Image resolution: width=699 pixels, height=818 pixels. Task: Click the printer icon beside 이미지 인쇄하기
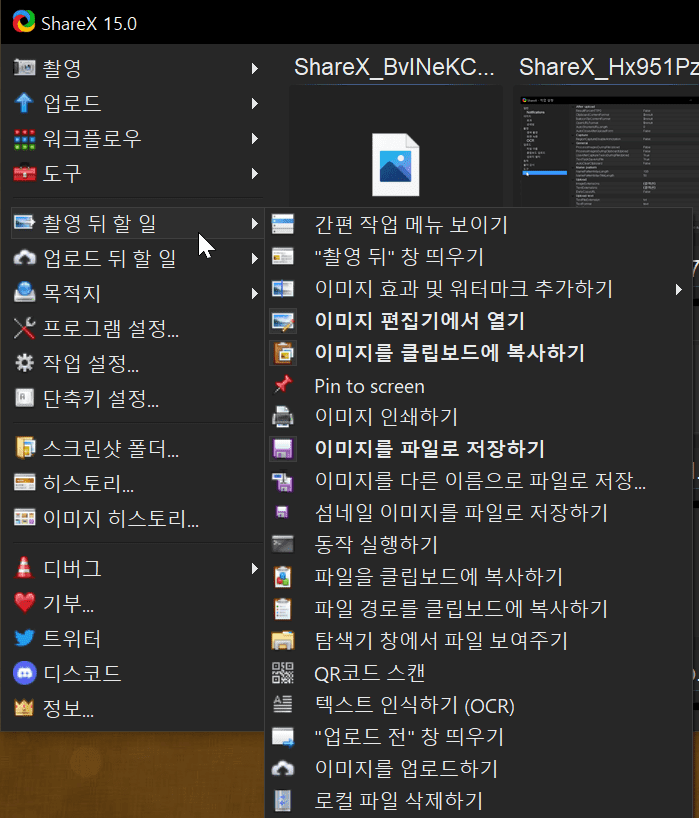click(x=283, y=417)
